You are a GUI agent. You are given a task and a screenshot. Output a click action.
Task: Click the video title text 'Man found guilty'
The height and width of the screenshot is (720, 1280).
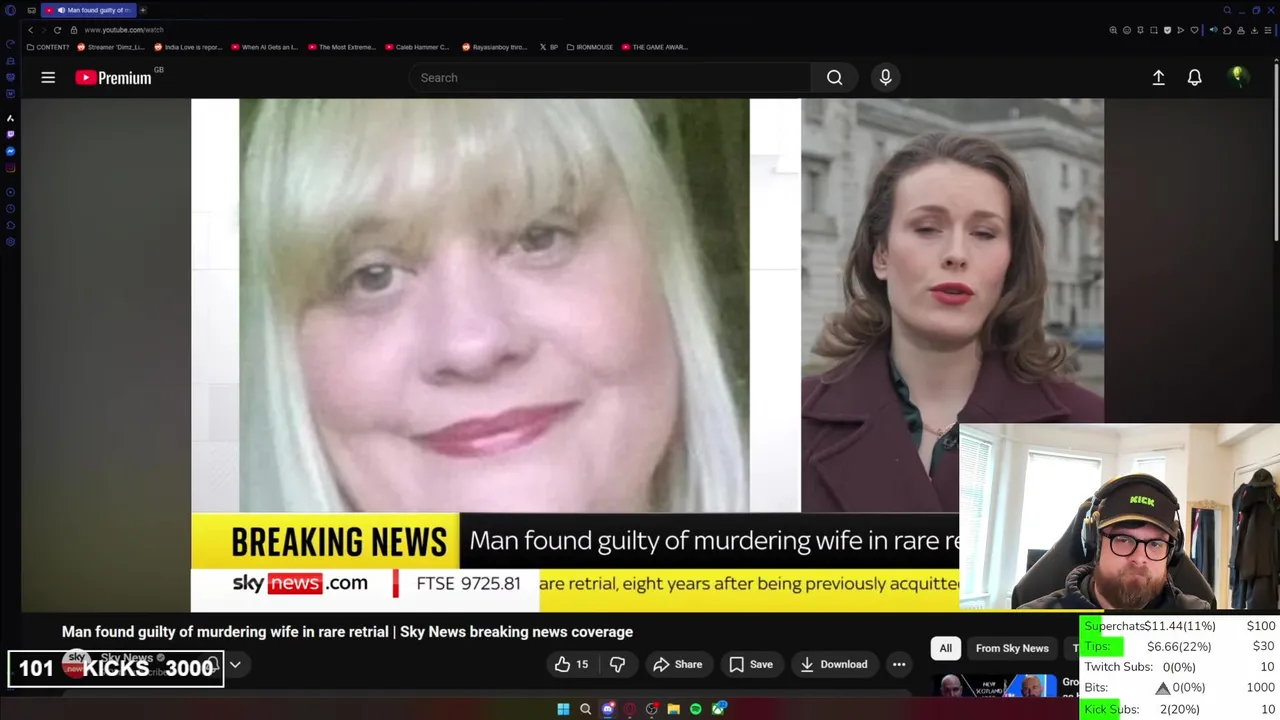(347, 632)
